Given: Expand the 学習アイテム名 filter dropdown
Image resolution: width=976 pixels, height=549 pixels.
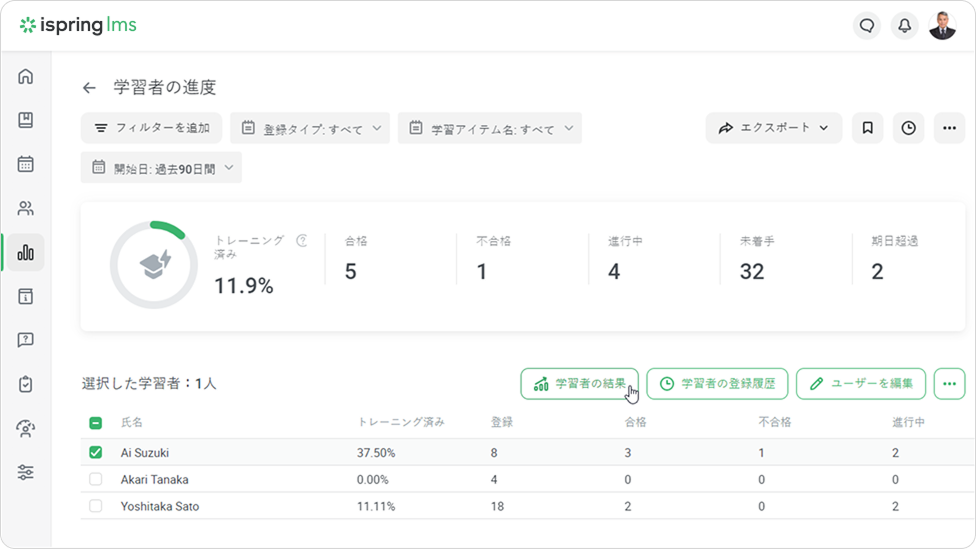Looking at the screenshot, I should point(489,128).
